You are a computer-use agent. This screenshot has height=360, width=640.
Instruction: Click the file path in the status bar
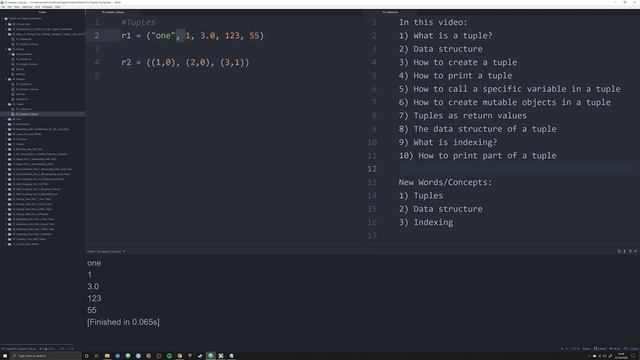(x=19, y=349)
